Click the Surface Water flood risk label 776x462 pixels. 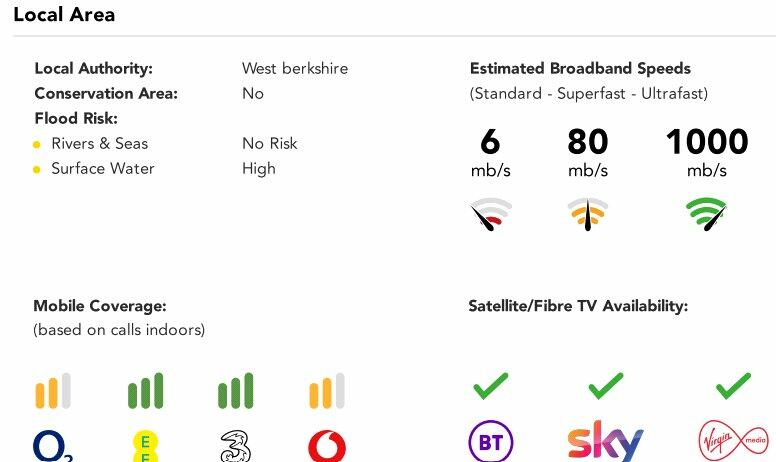pyautogui.click(x=103, y=168)
